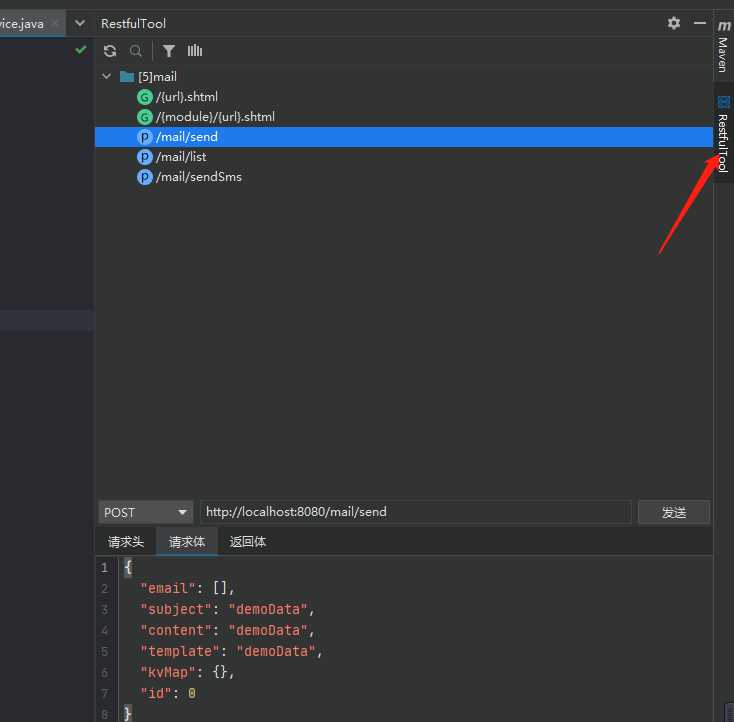Toggle the RestfulTool side tool window

[x=723, y=134]
